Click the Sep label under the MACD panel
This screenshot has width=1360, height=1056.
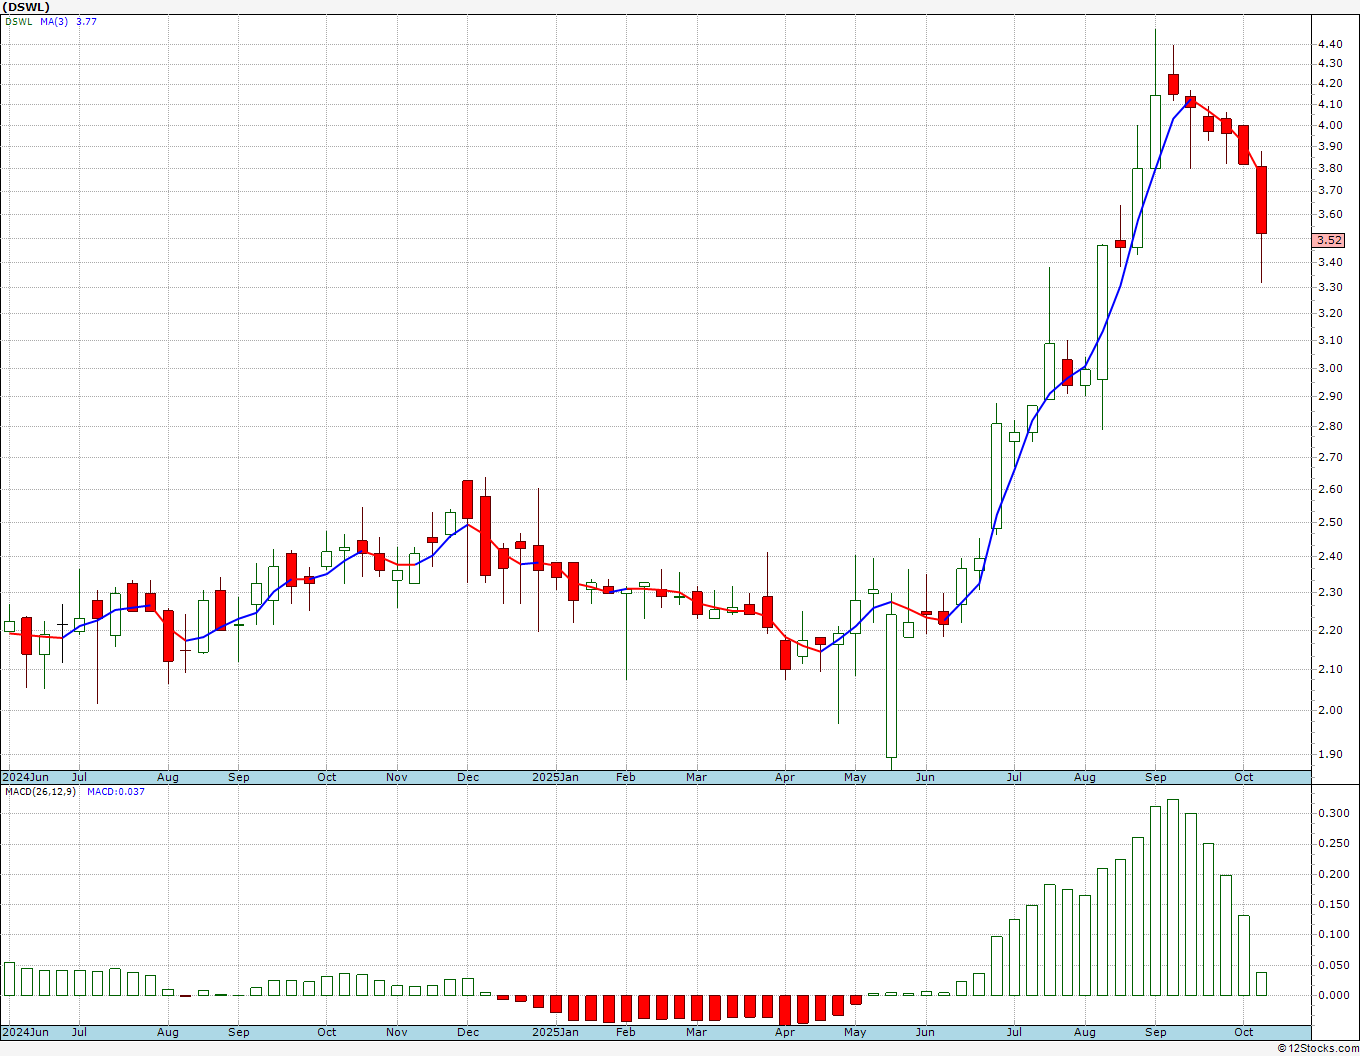pos(1155,1032)
